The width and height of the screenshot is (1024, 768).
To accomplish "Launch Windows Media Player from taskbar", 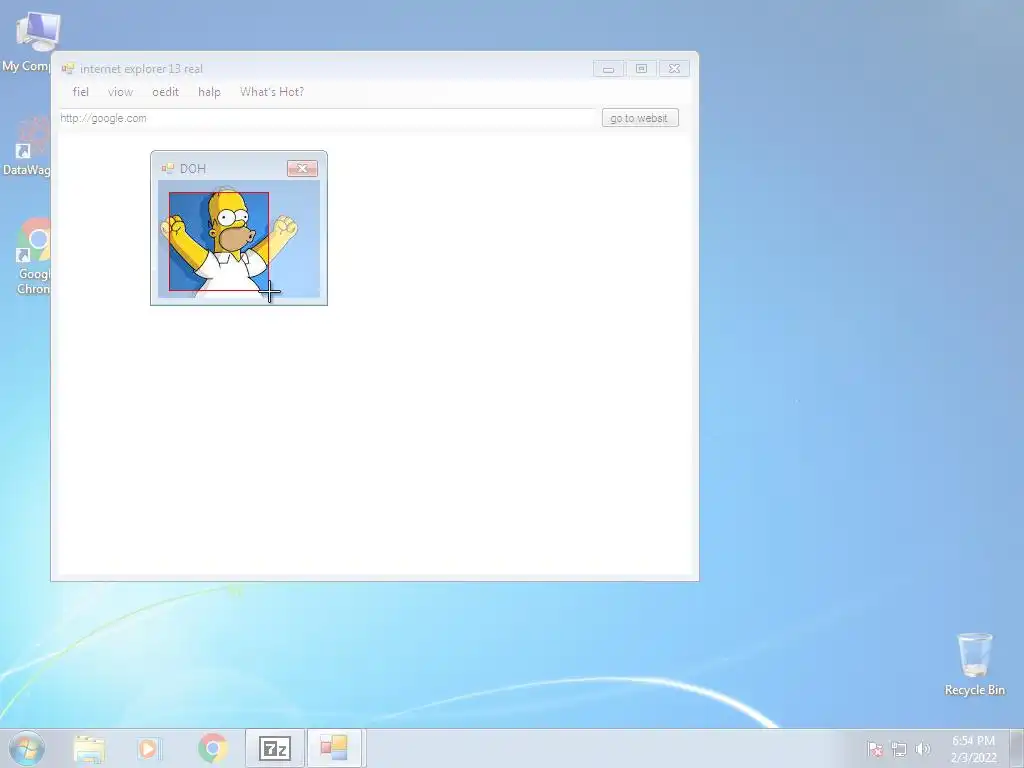I will click(150, 749).
